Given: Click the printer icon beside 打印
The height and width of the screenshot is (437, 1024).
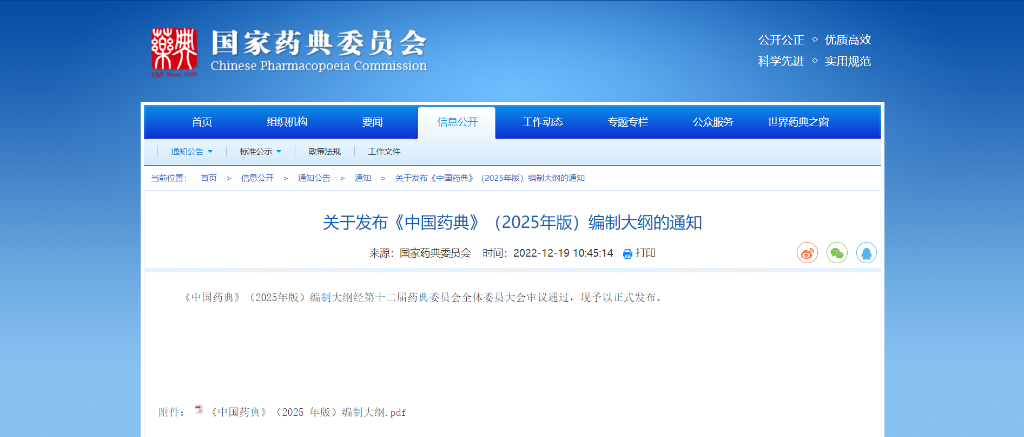Looking at the screenshot, I should pos(627,254).
